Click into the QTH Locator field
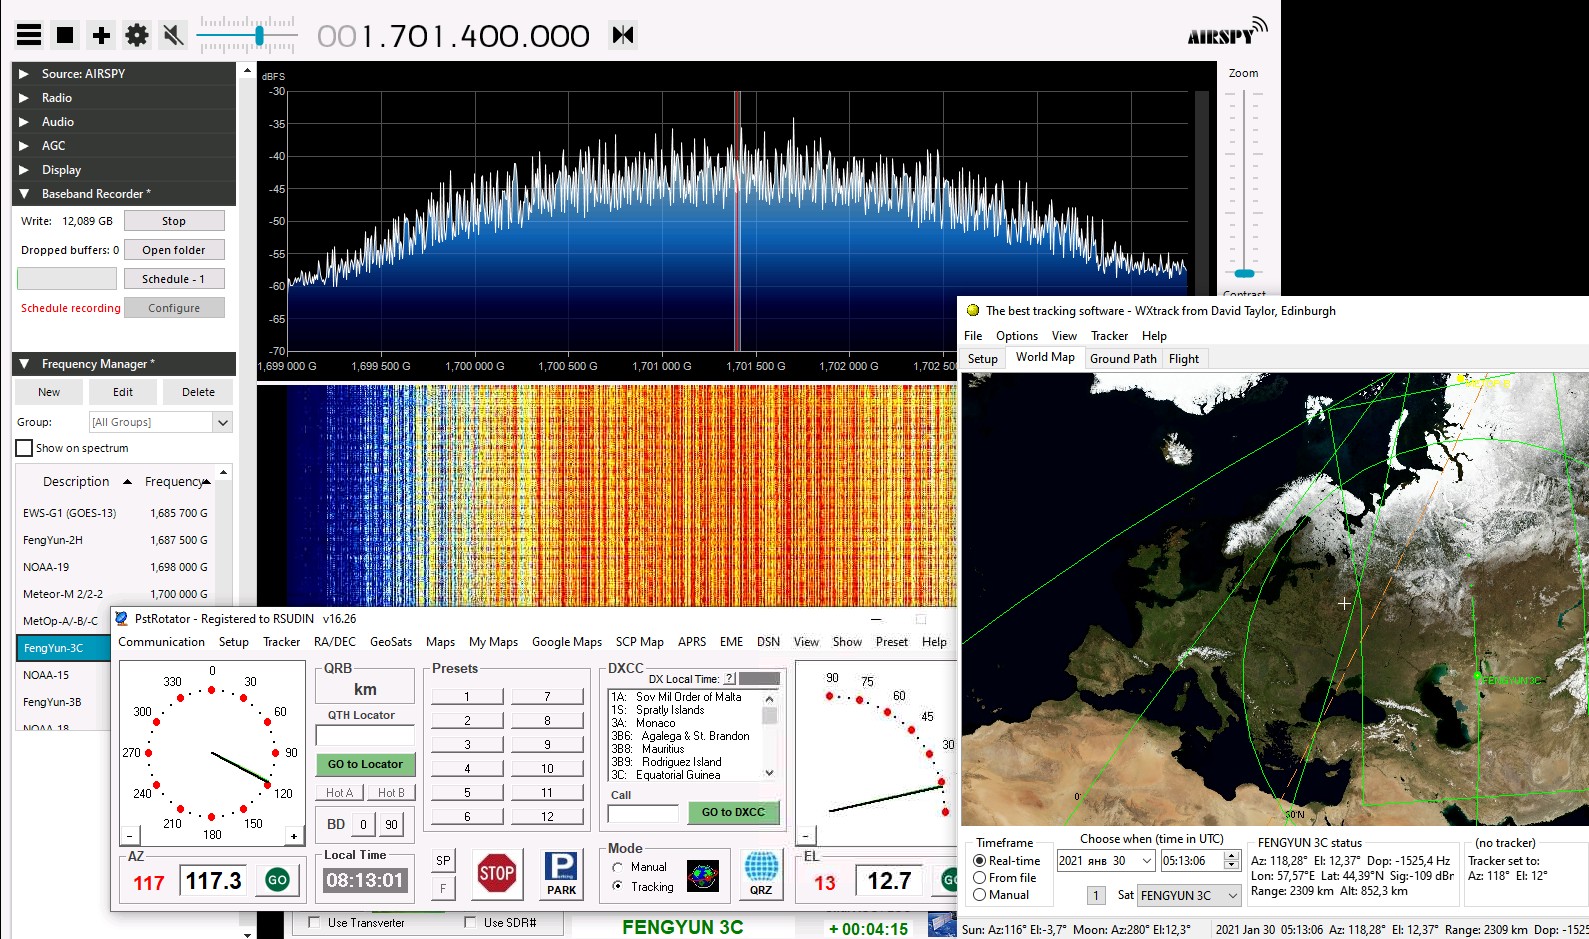 coord(365,736)
